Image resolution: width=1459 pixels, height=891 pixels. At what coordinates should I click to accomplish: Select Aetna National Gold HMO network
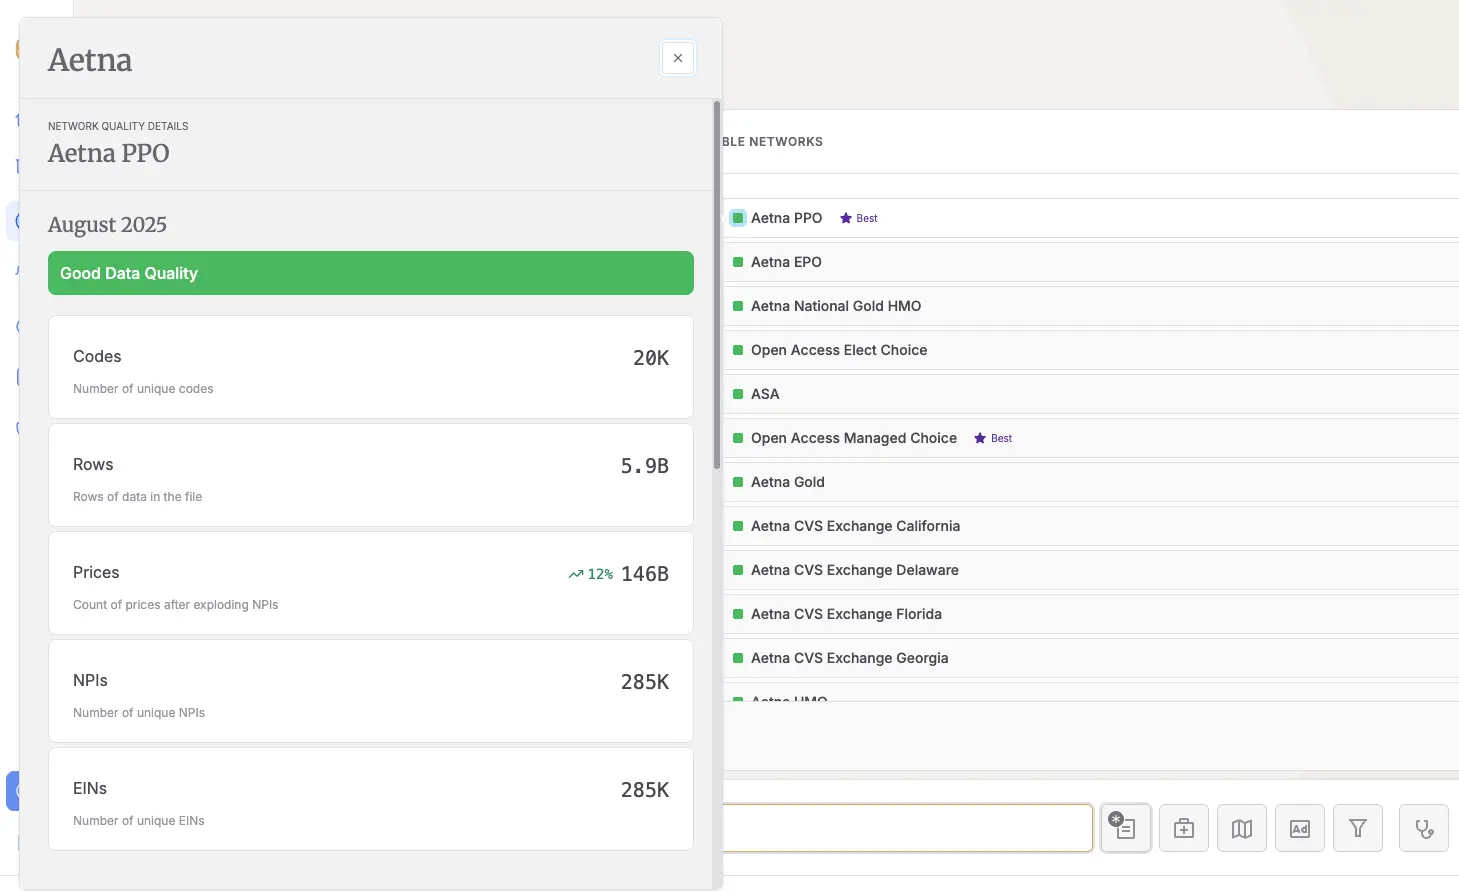(1090, 306)
